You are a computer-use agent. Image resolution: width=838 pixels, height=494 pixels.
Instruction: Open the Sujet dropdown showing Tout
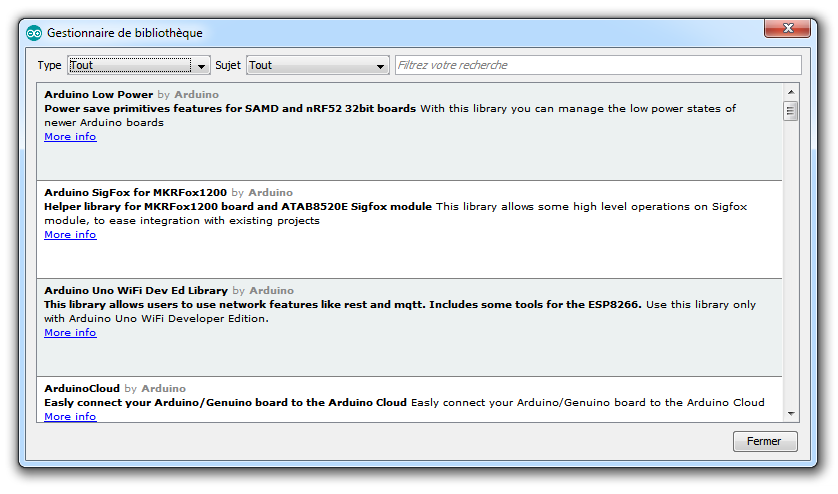tap(317, 65)
